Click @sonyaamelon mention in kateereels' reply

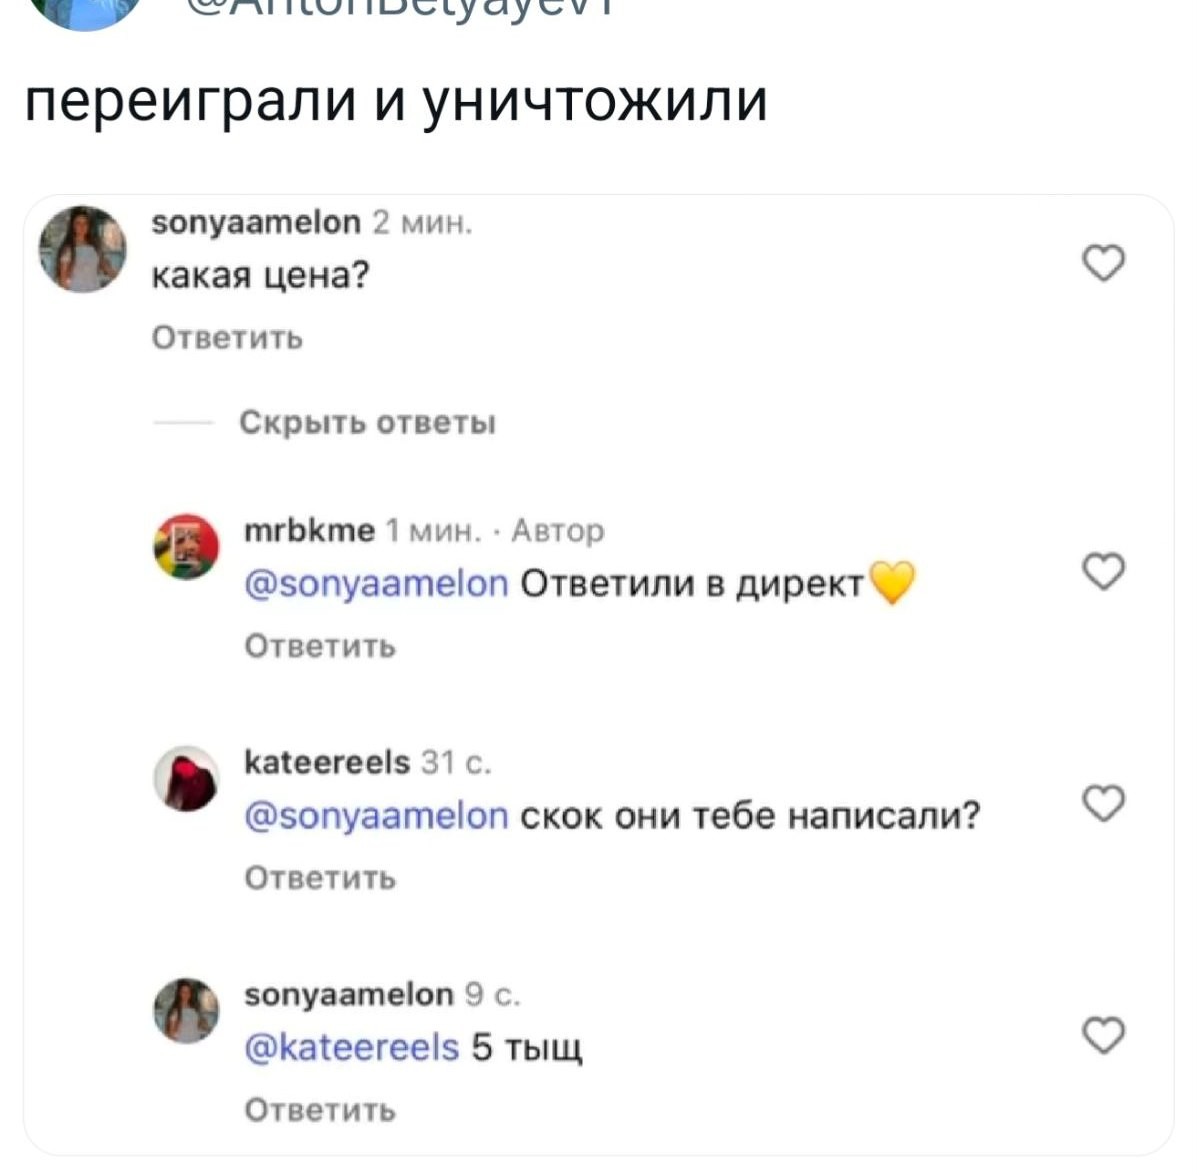click(x=377, y=816)
